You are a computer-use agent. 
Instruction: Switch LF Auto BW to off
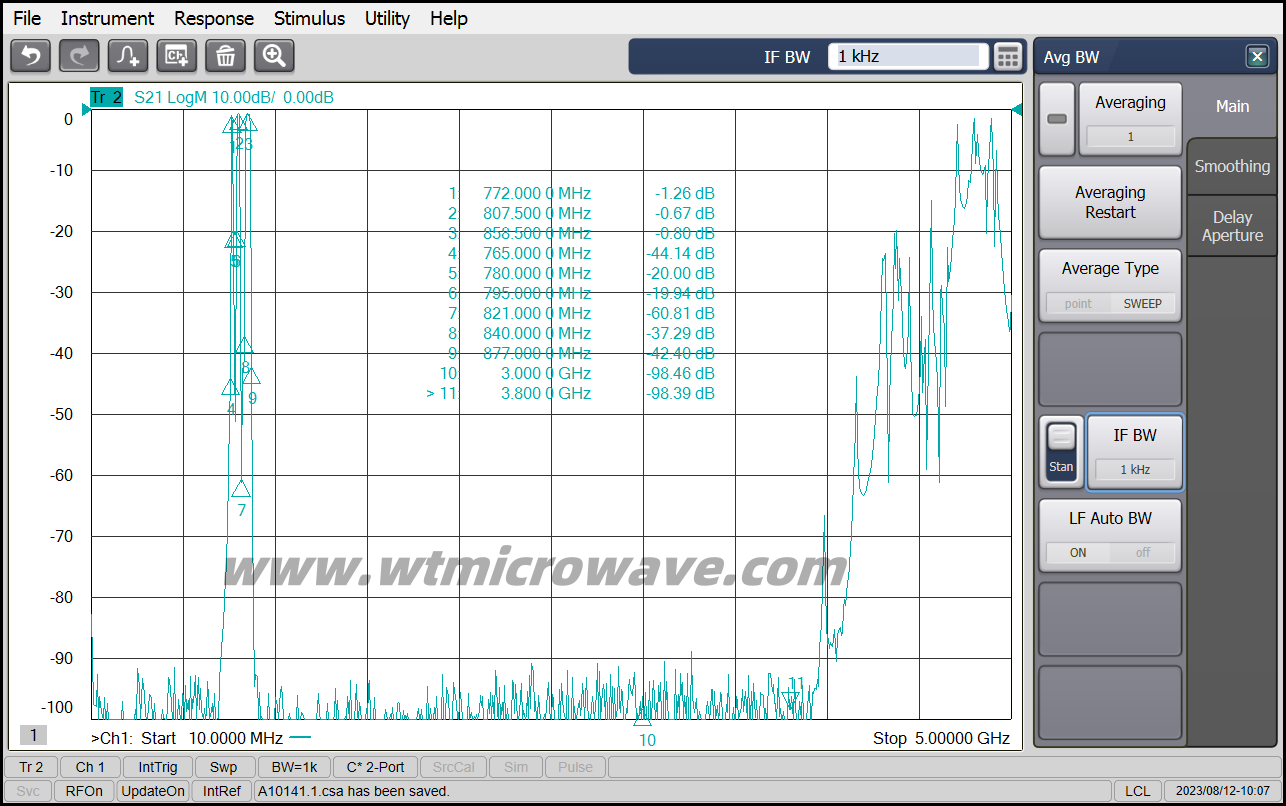coord(1141,552)
